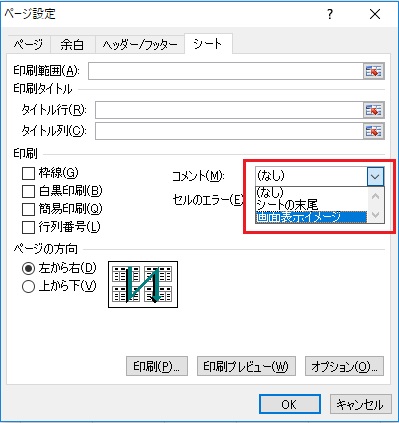Toggle the コメント(M) dropdown arrow
Viewport: 399px width, 423px height.
[375, 176]
